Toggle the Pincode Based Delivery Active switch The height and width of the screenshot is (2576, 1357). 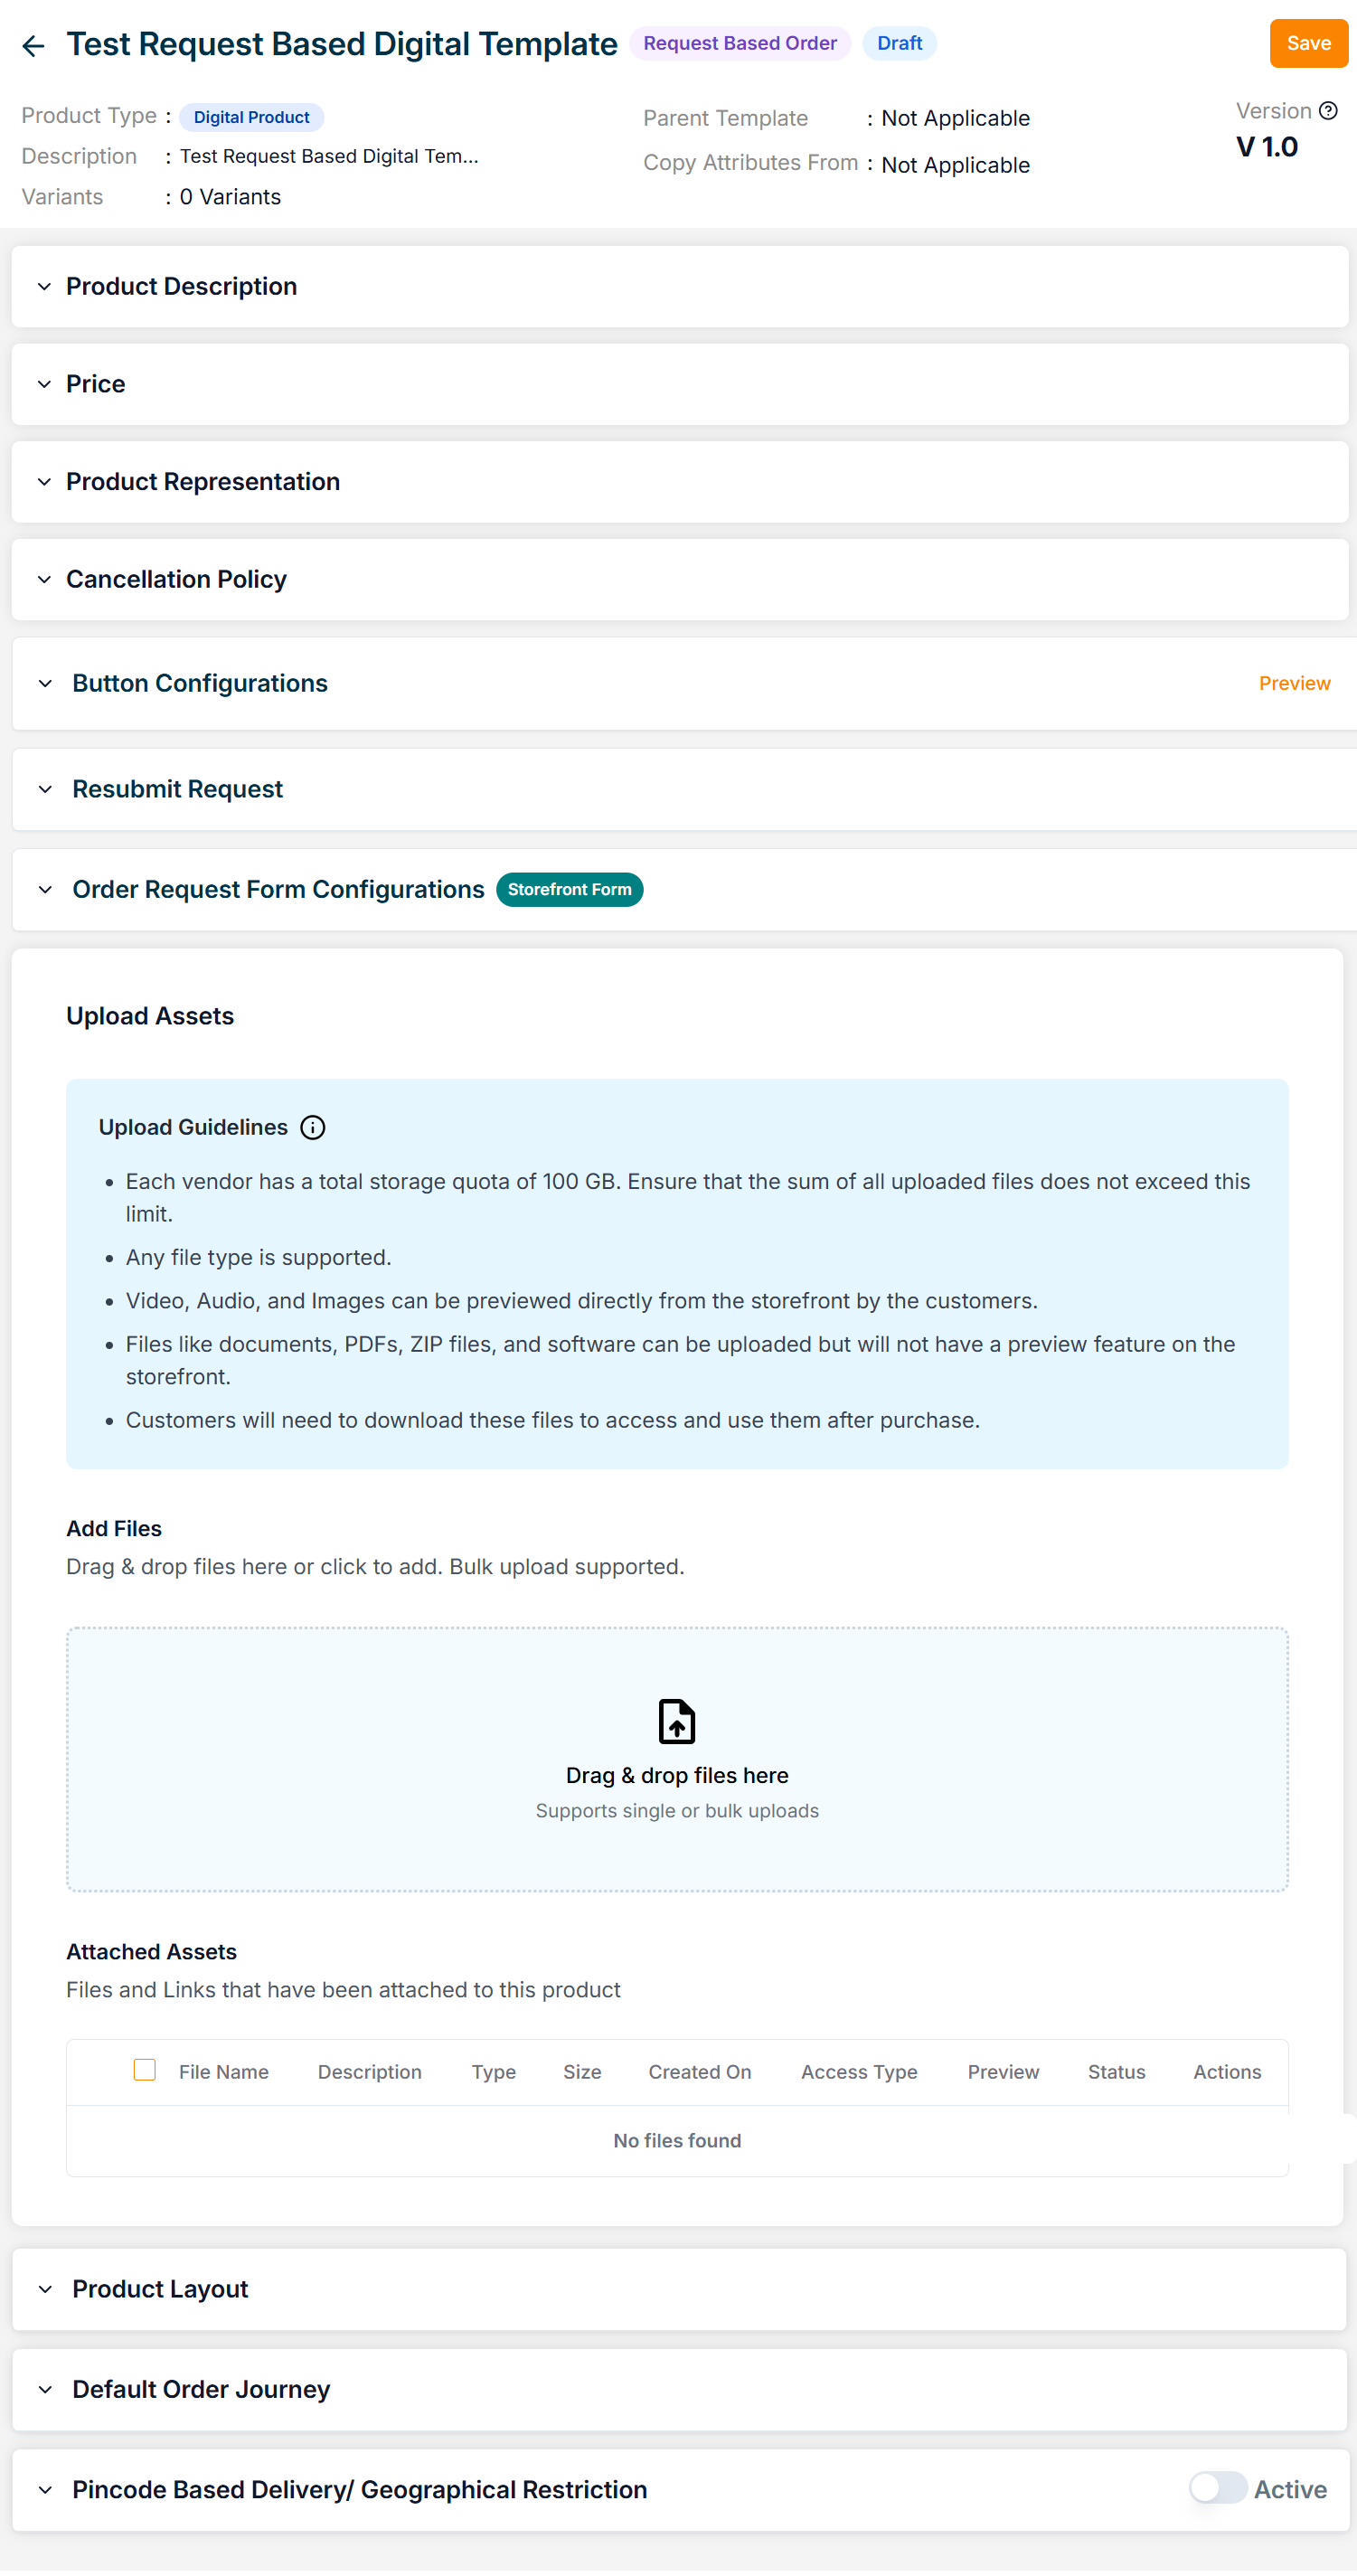click(1217, 2487)
